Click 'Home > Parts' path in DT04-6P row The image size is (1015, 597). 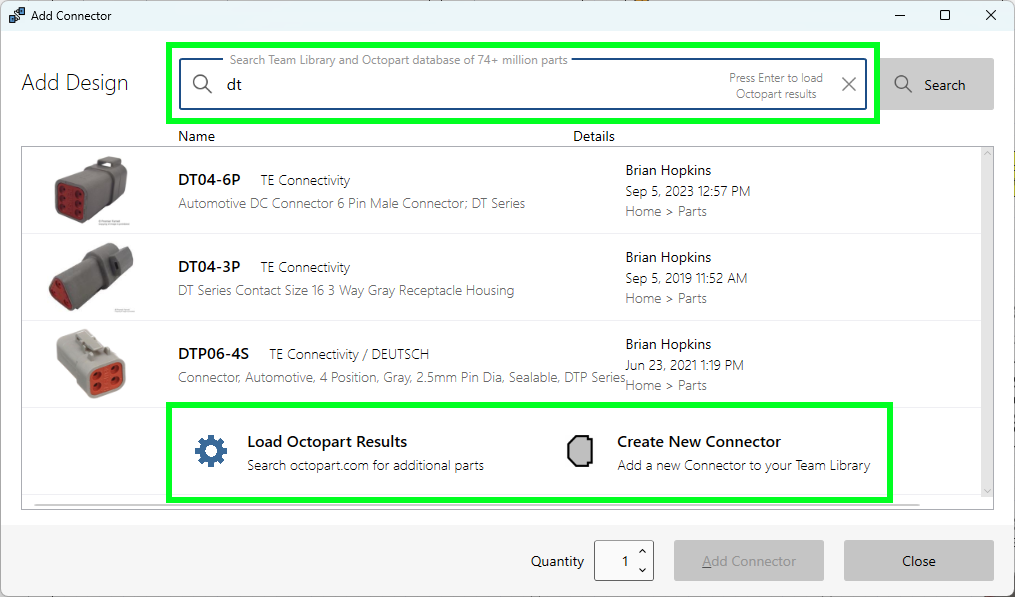coord(666,211)
